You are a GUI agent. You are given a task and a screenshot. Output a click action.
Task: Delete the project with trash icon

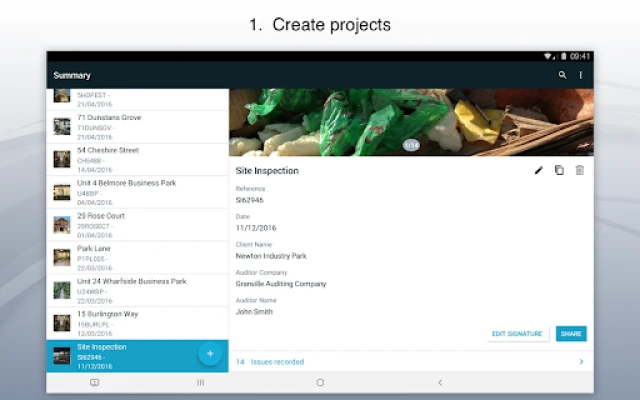[x=580, y=170]
